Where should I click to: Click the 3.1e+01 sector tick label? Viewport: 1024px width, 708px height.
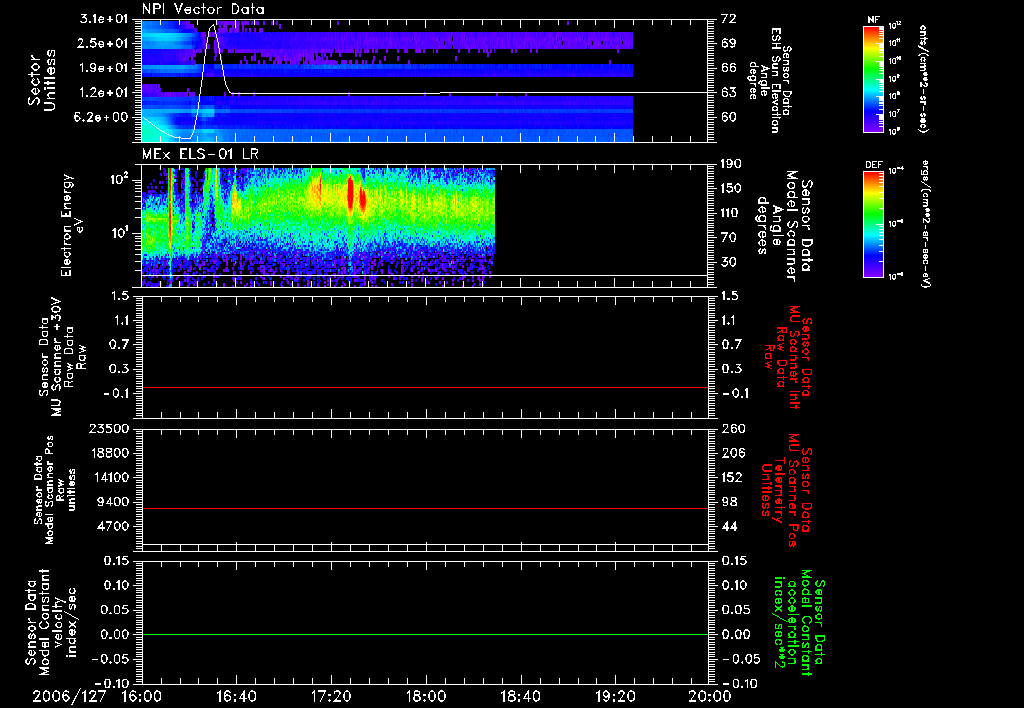click(105, 19)
